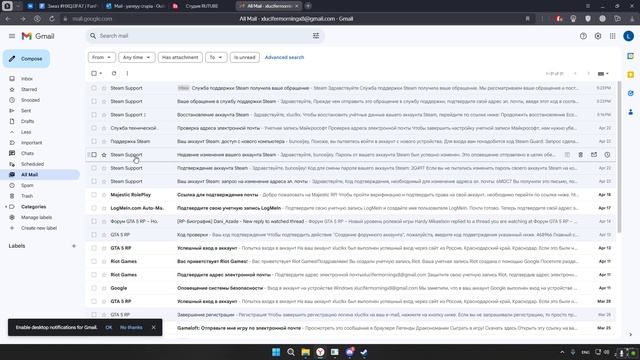640x360 pixels.
Task: Reload the browser page
Action: [52, 19]
